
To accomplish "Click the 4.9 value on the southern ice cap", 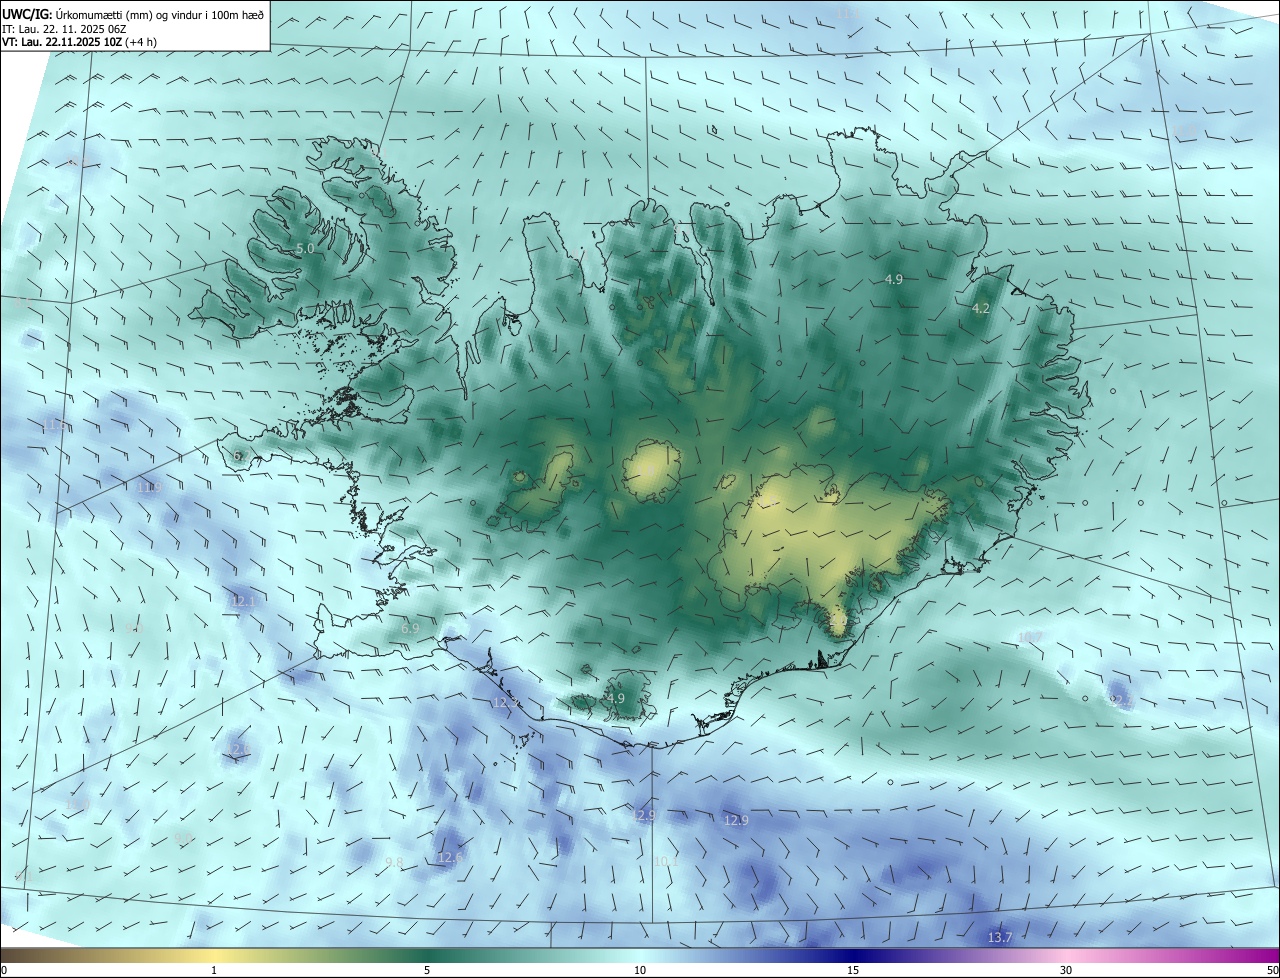I will 616,698.
